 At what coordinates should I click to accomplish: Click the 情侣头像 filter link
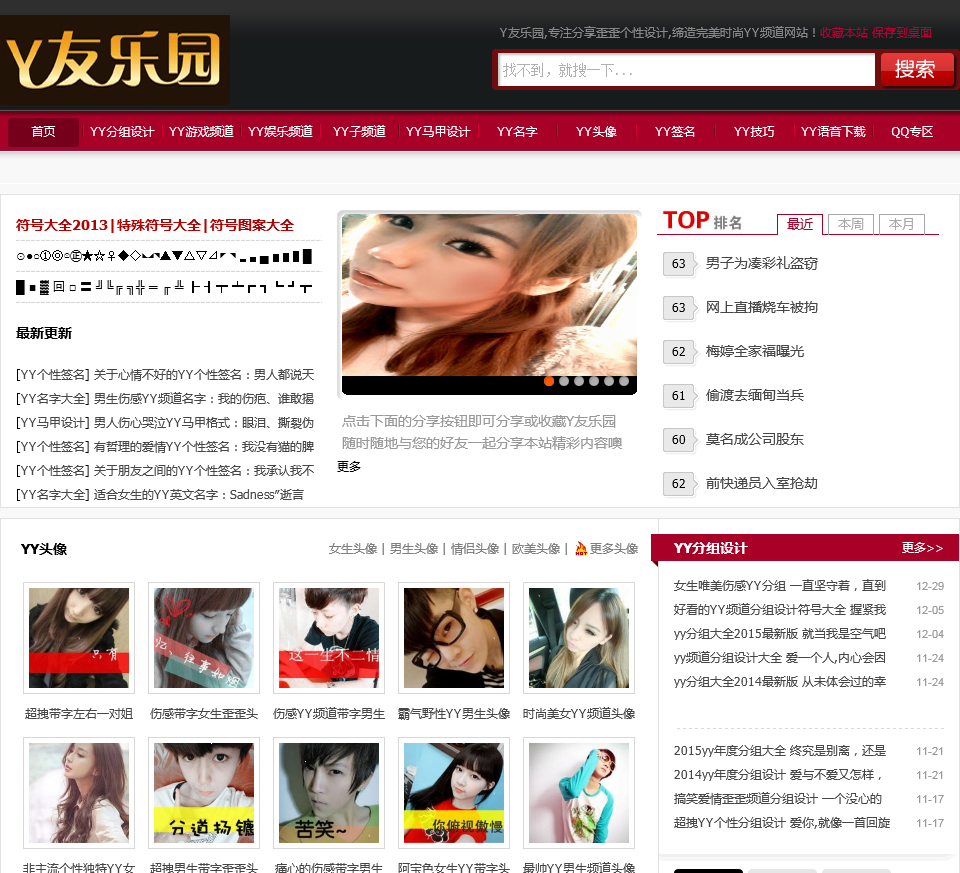(475, 549)
